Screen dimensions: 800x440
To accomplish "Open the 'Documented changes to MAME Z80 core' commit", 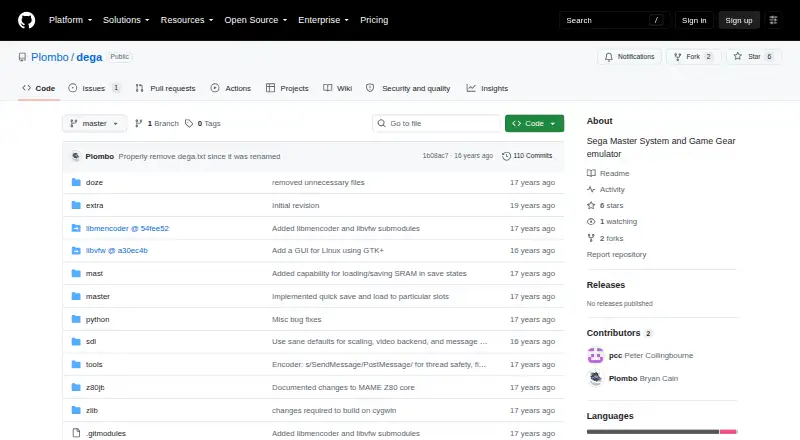I will point(343,387).
